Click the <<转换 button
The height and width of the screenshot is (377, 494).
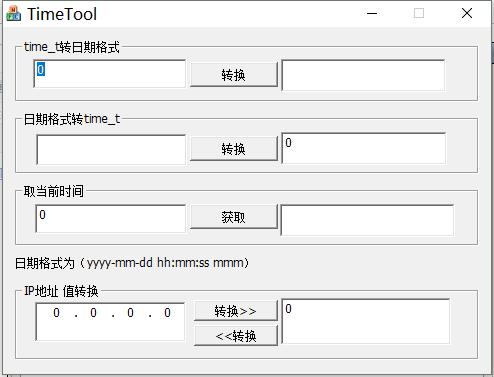coord(236,335)
